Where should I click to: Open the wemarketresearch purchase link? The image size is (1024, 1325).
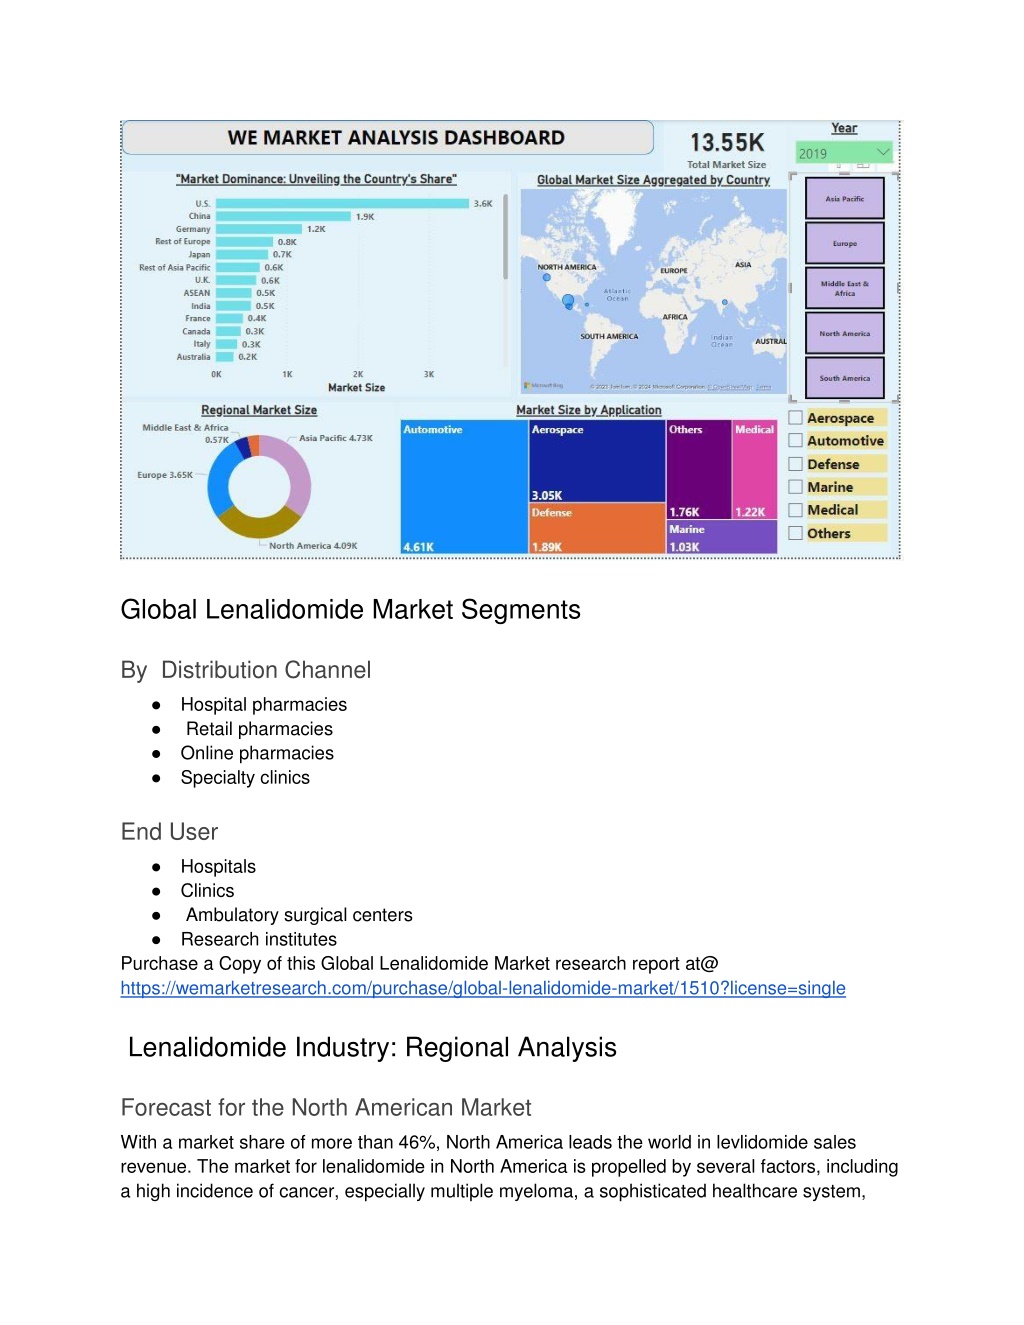pyautogui.click(x=483, y=988)
